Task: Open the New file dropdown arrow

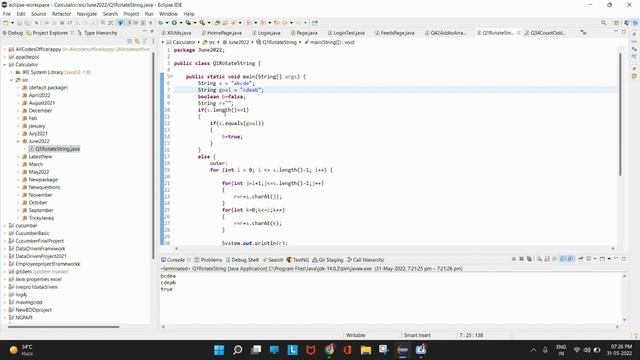Action: click(12, 23)
